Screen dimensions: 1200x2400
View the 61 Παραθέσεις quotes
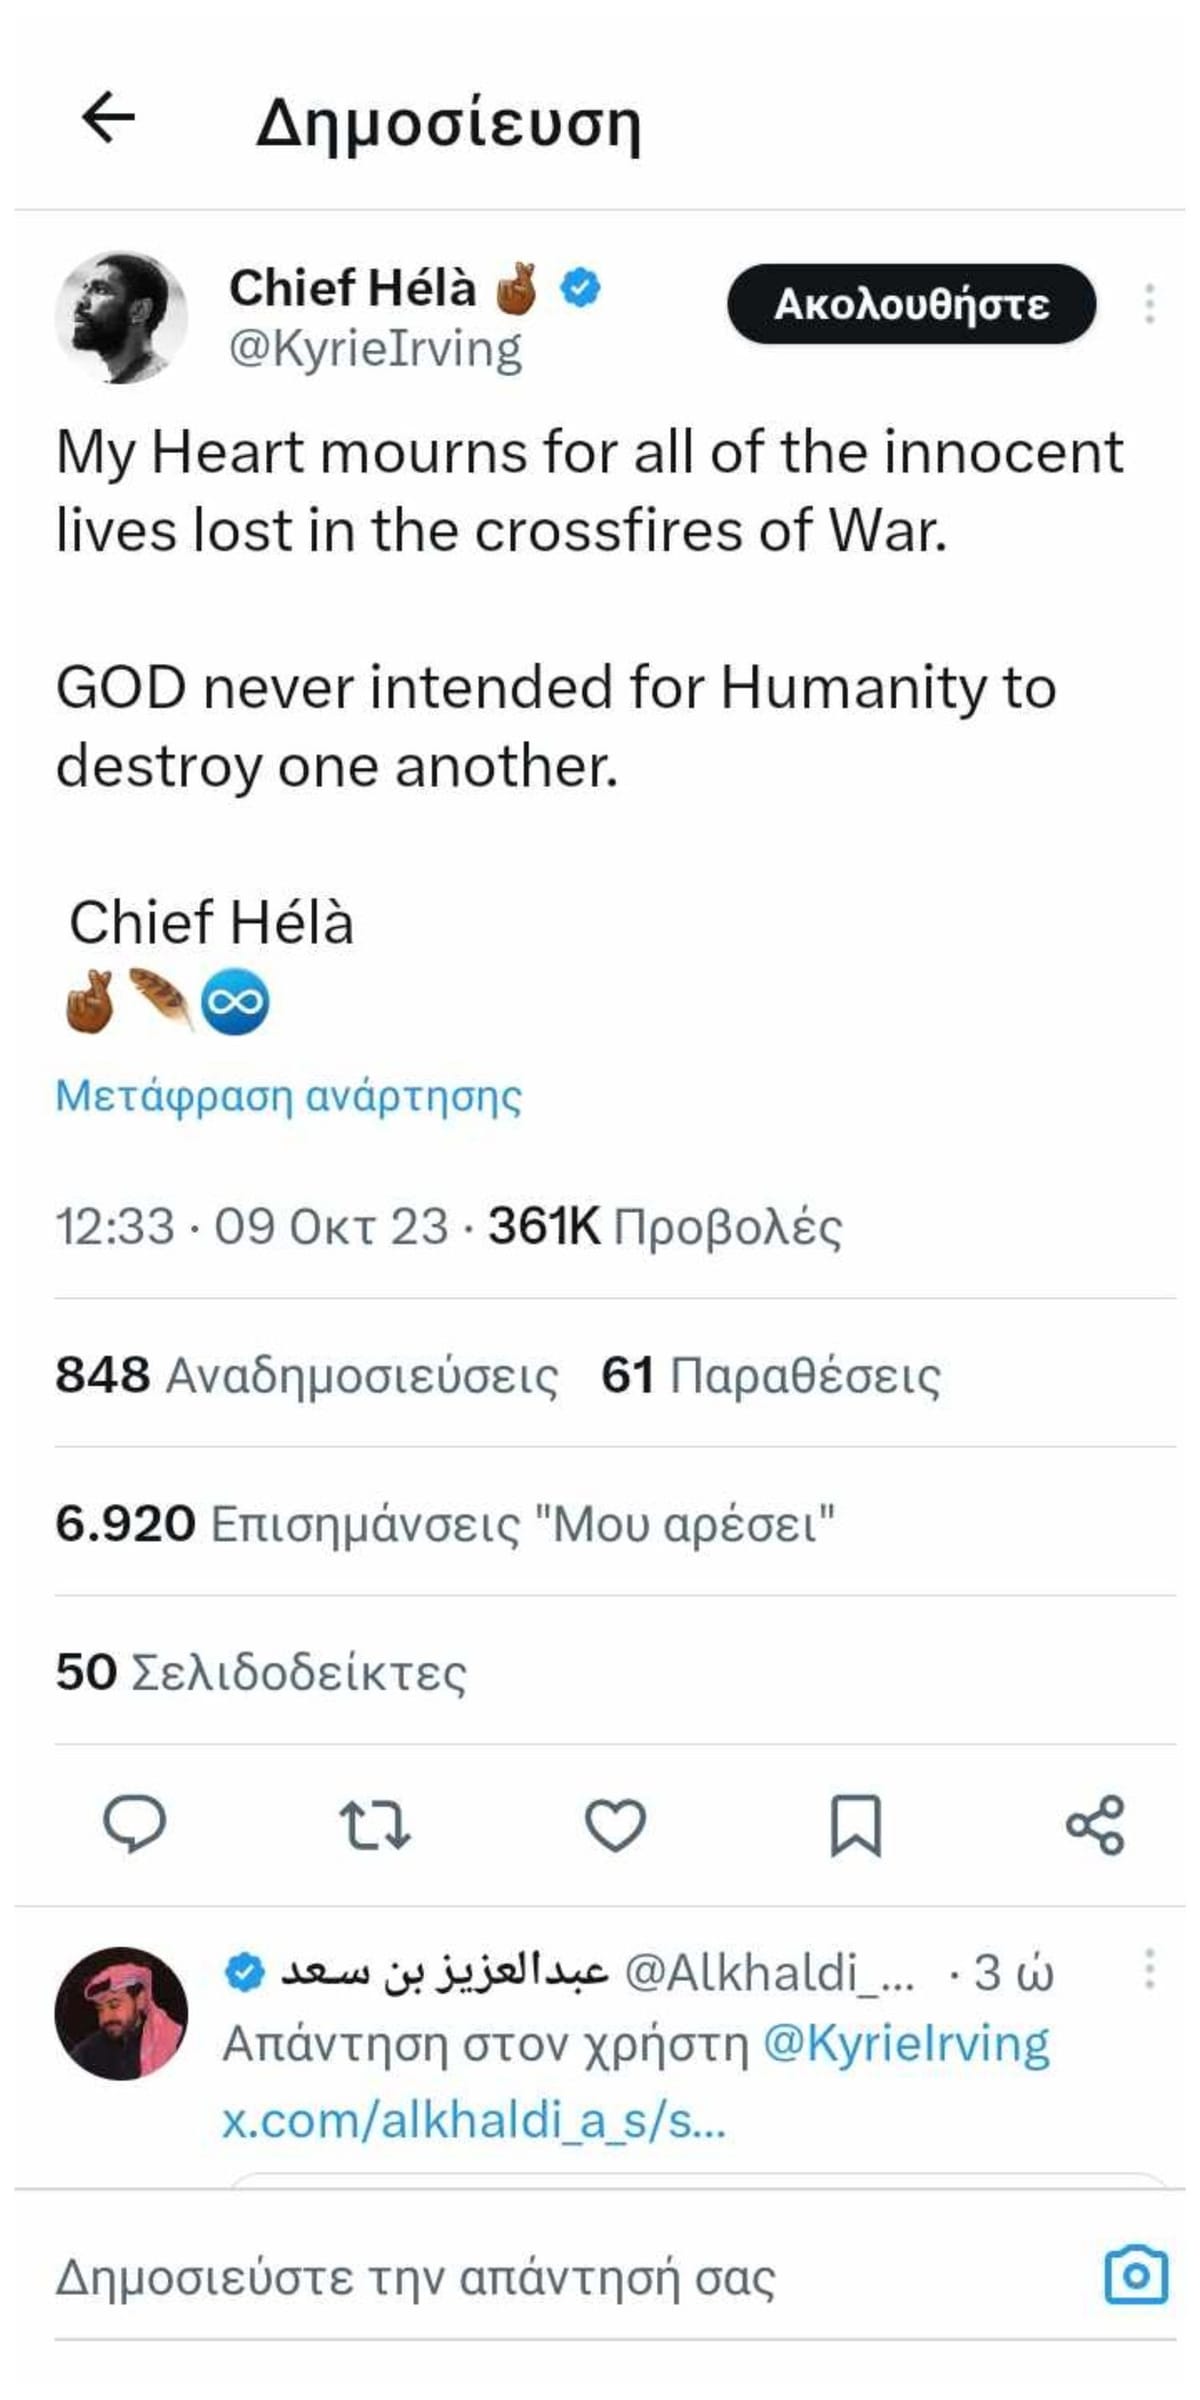[770, 1375]
